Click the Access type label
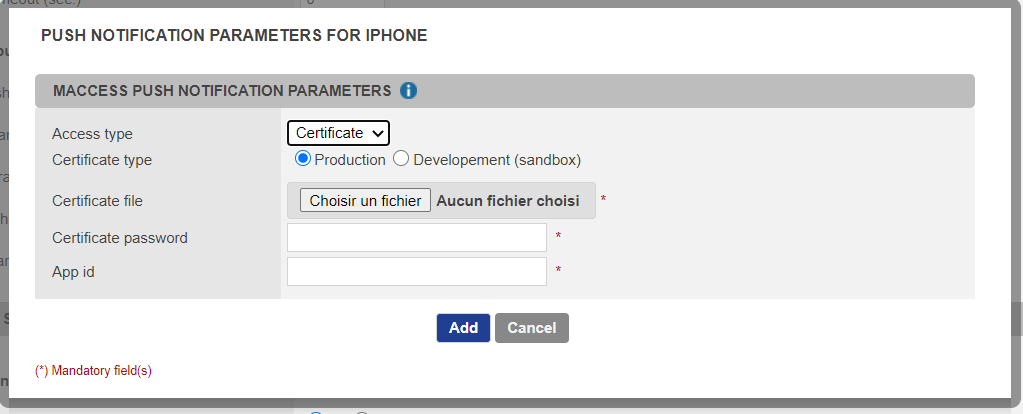 pos(92,134)
